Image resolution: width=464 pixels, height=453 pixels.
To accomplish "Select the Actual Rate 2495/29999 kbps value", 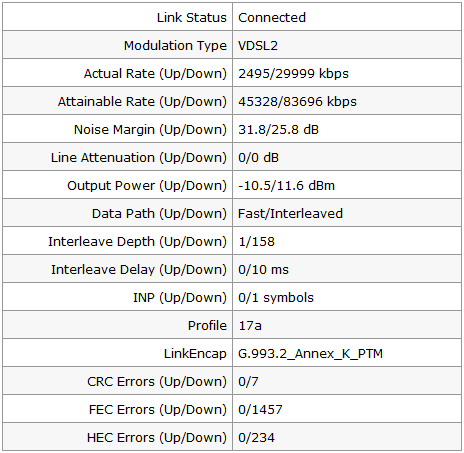I will point(293,74).
